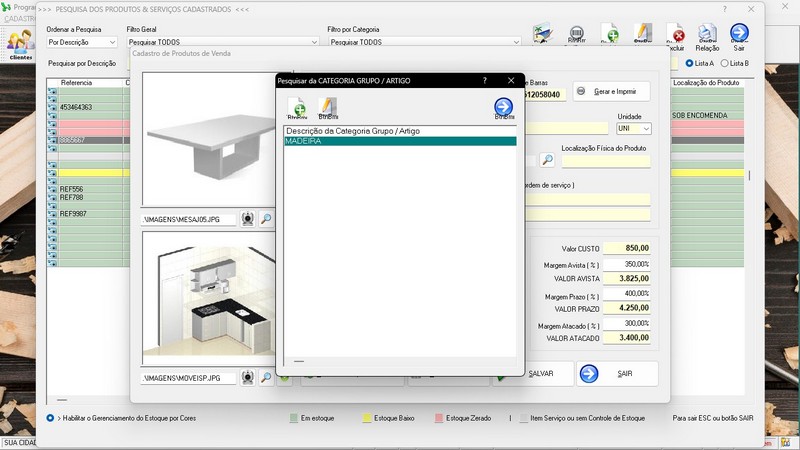Viewport: 800px width, 450px height.
Task: Select MADEIRA row in category list
Action: [400, 141]
